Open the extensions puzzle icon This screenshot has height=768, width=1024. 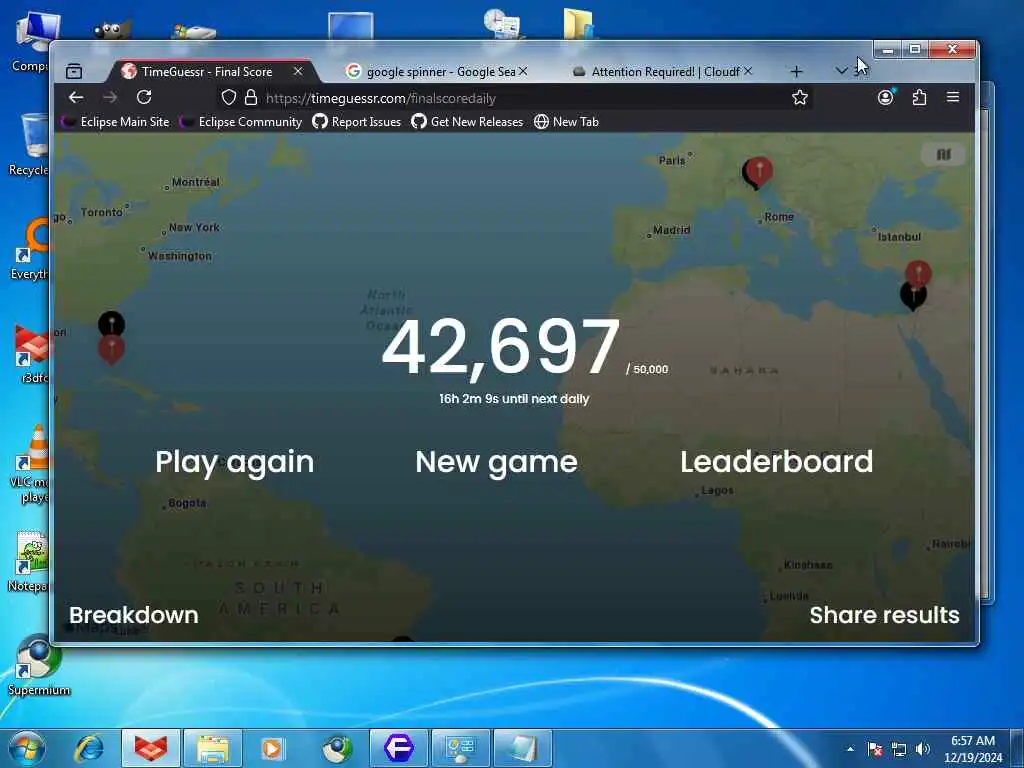[920, 97]
